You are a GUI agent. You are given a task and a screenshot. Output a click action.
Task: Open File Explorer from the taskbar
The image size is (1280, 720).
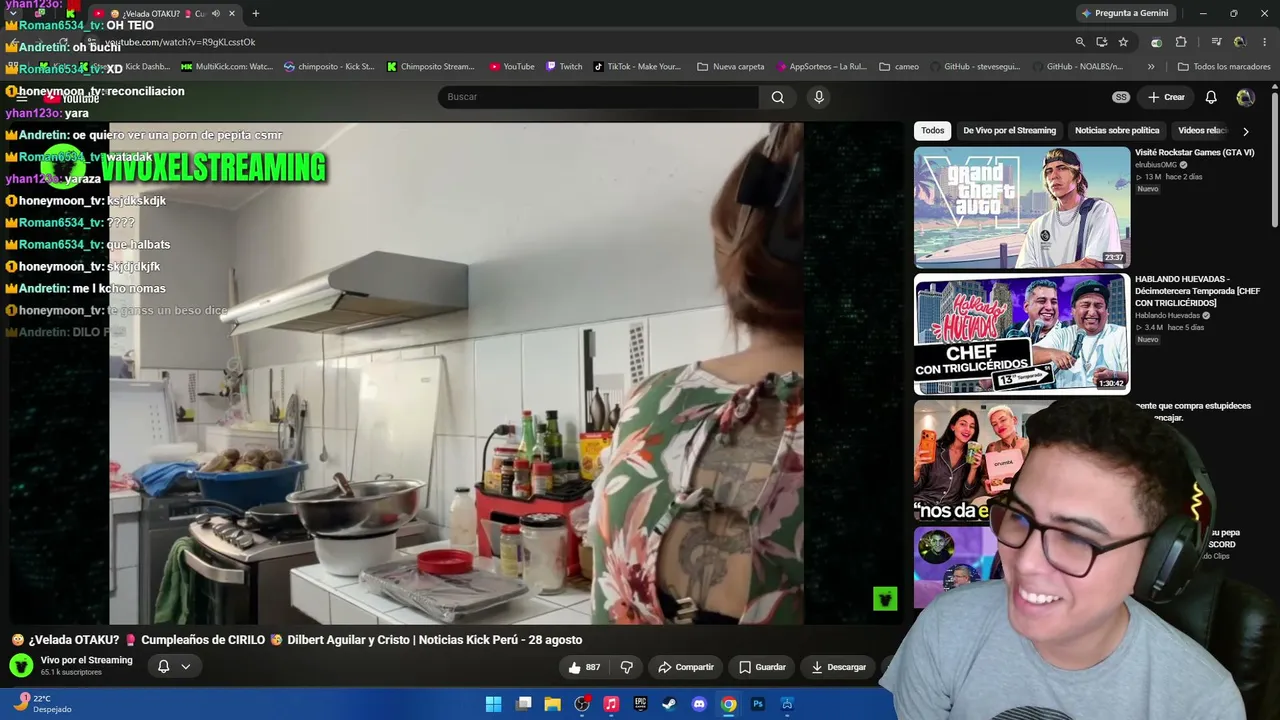point(552,704)
